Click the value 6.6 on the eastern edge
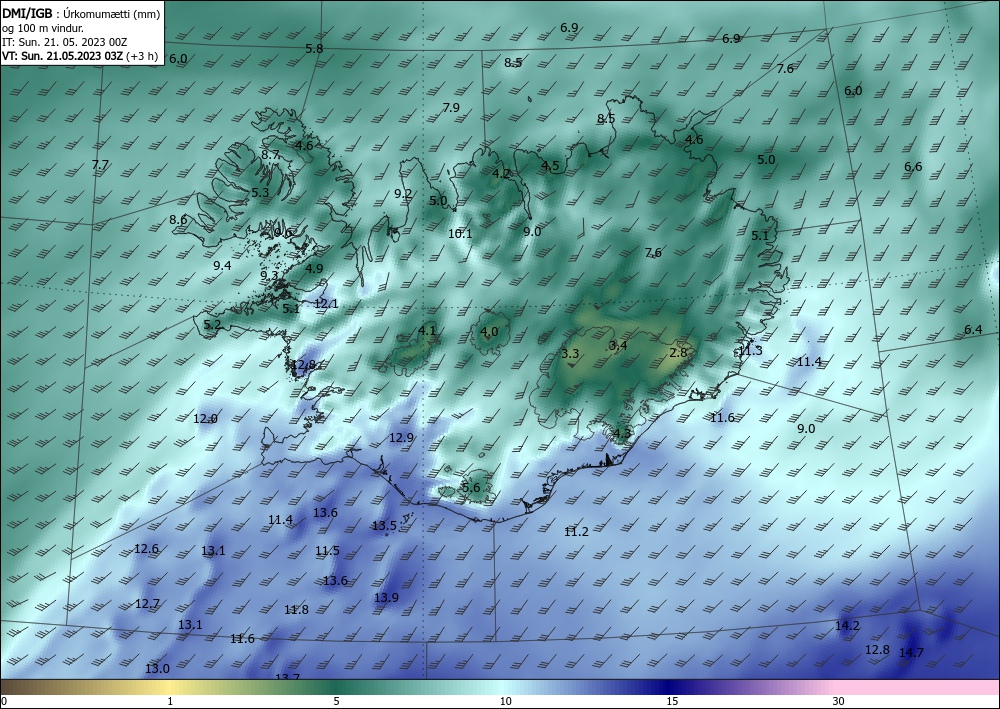Screen dimensions: 1000x709 913,166
